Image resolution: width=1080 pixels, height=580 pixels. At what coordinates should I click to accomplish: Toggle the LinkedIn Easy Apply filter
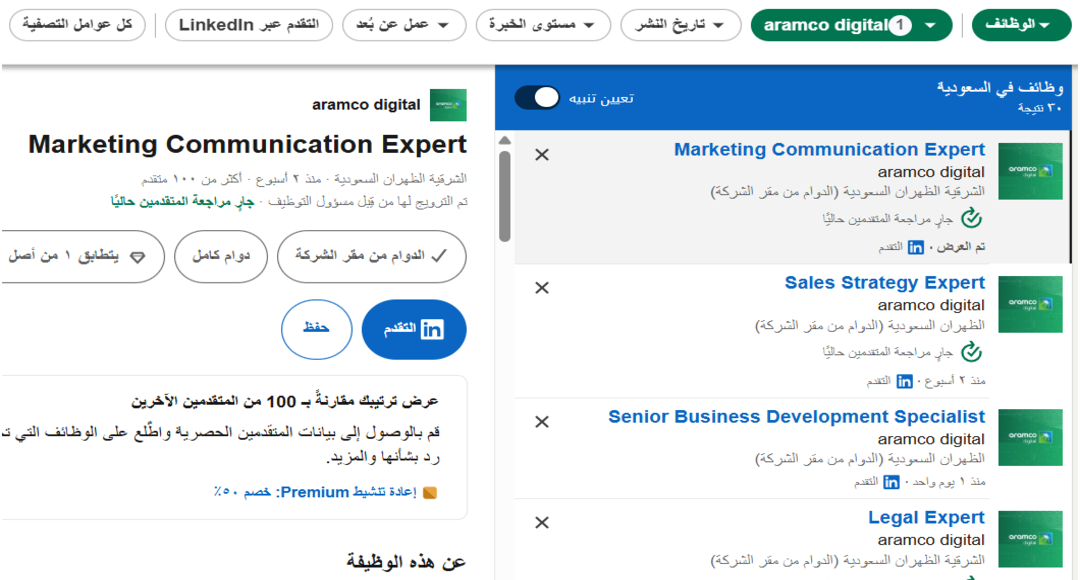pyautogui.click(x=249, y=25)
